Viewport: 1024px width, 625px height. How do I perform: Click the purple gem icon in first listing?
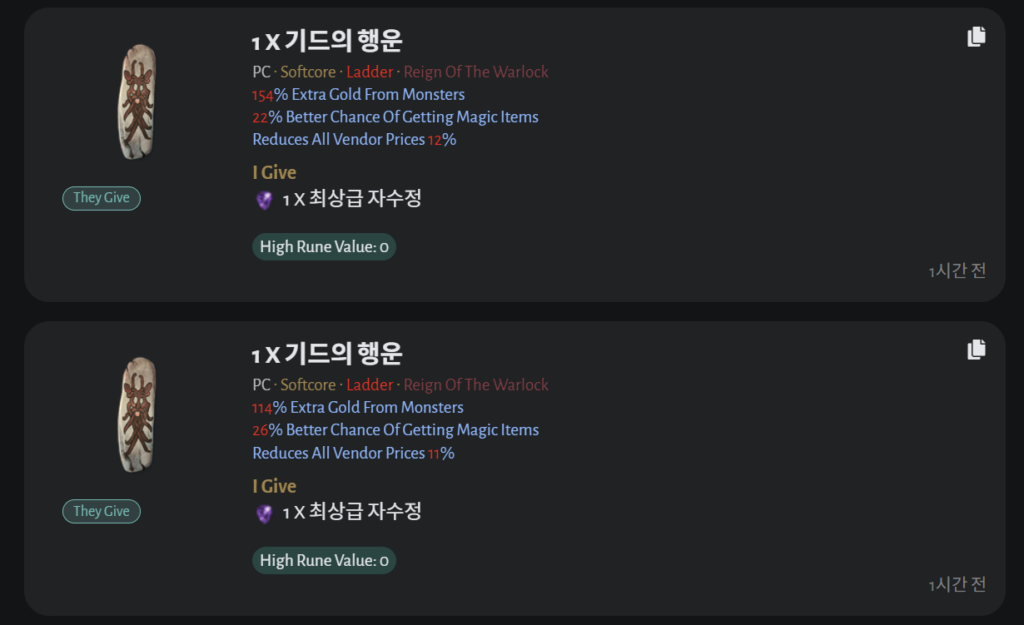264,200
